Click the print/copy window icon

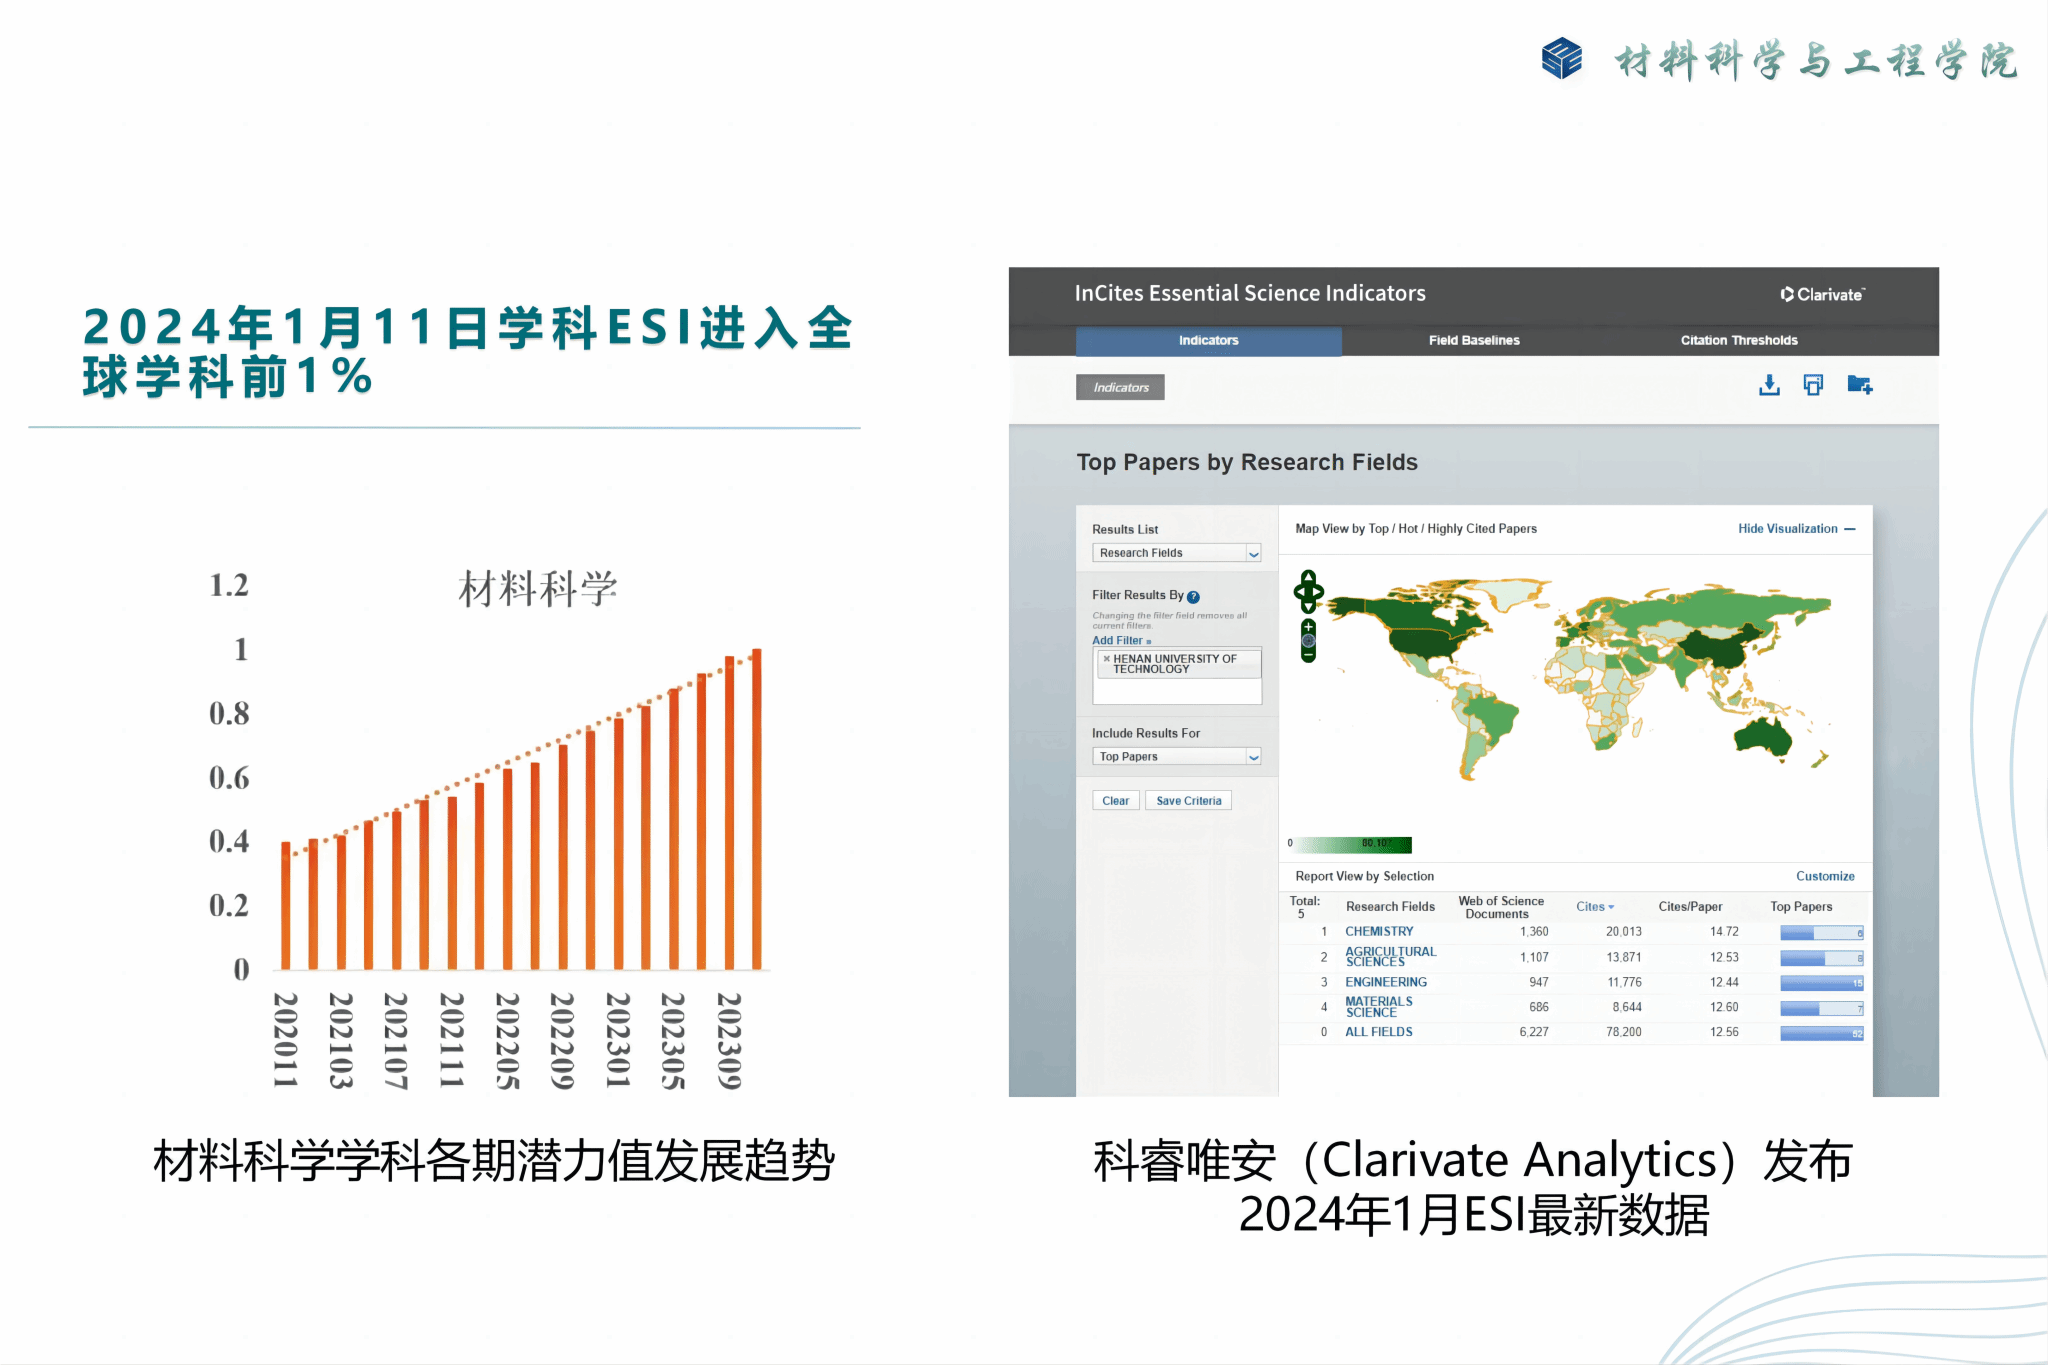pos(1813,385)
